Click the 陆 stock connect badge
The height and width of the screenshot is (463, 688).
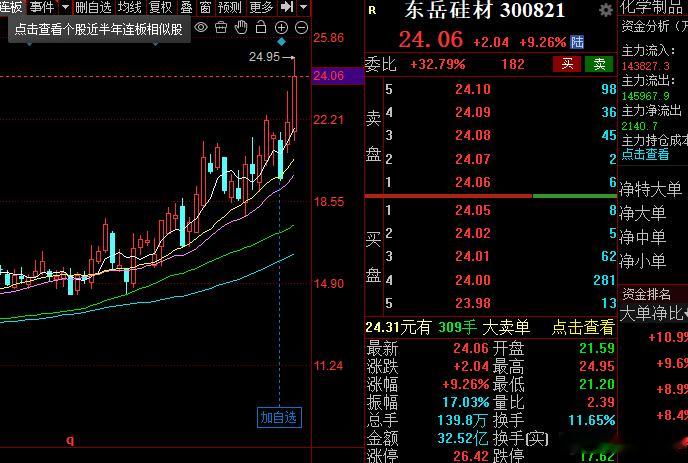(x=577, y=42)
